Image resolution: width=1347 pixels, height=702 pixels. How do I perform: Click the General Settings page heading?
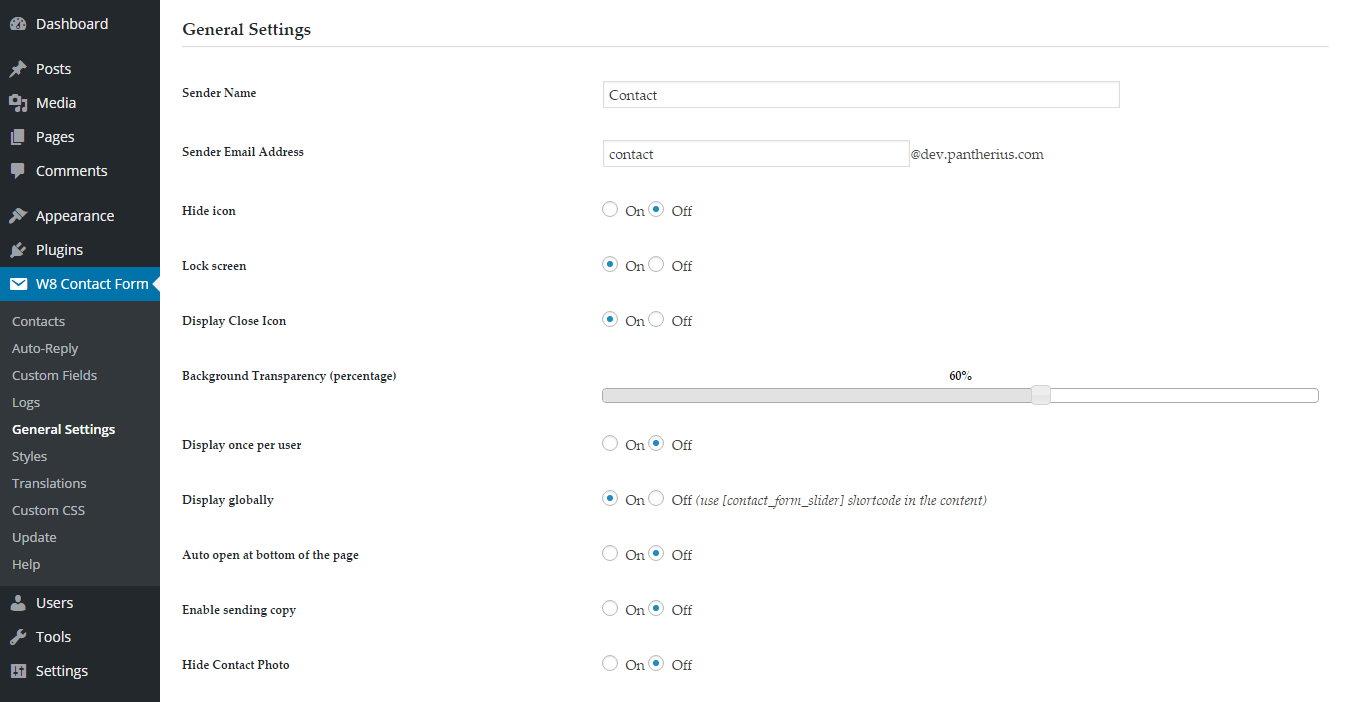click(246, 29)
